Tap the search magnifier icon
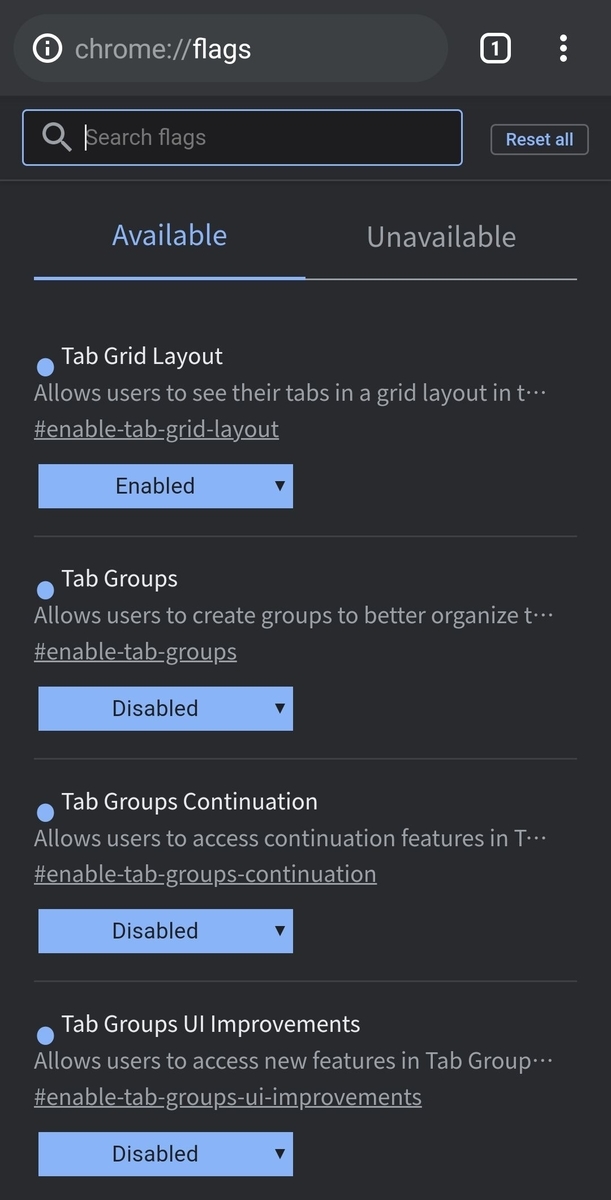Image resolution: width=611 pixels, height=1200 pixels. coord(57,138)
